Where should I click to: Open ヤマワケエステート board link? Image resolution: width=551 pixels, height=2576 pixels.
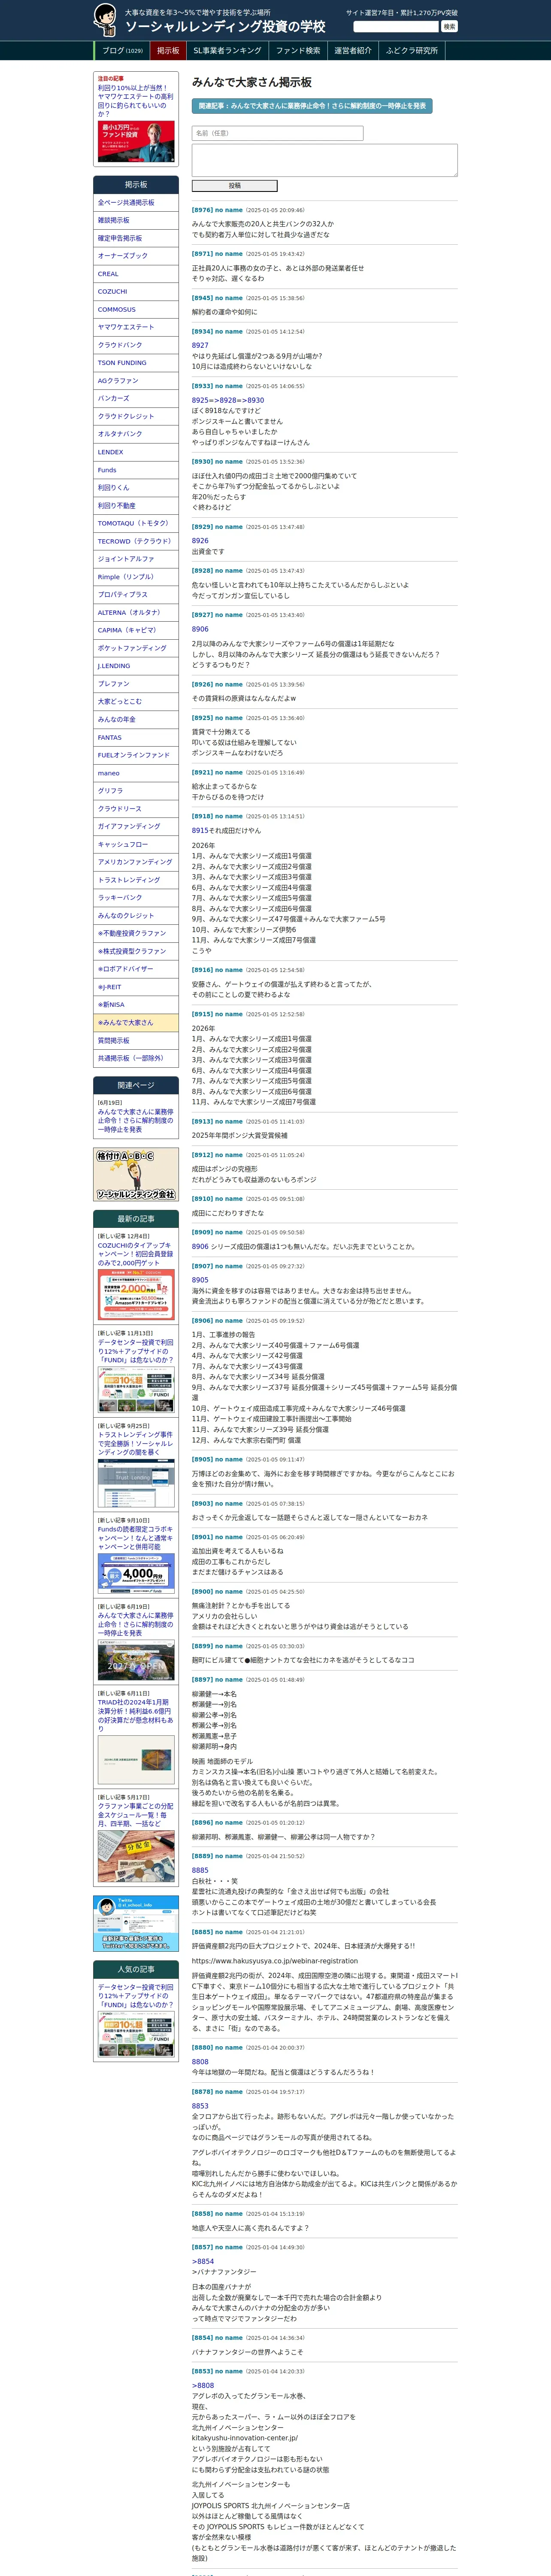tap(136, 327)
